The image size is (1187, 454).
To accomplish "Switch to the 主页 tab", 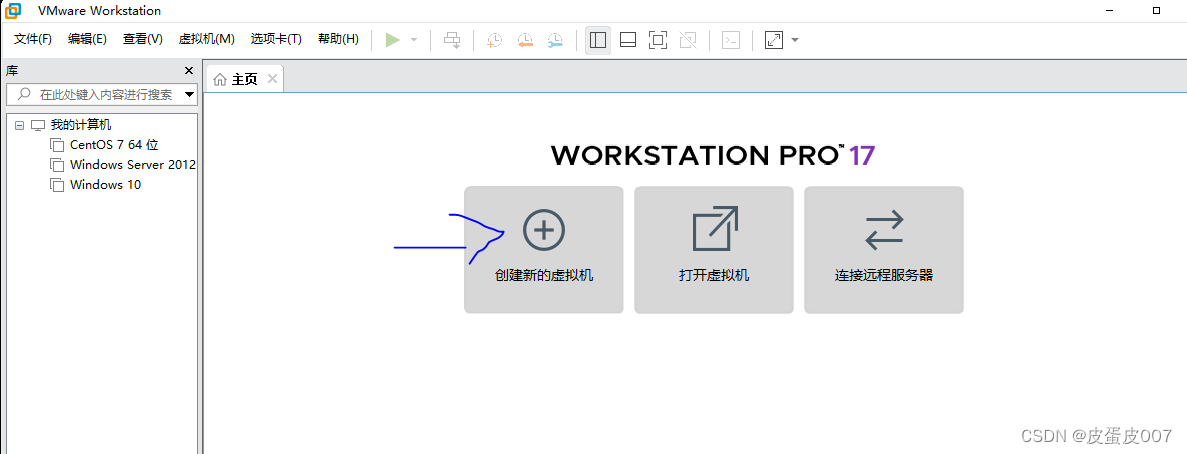I will (244, 79).
